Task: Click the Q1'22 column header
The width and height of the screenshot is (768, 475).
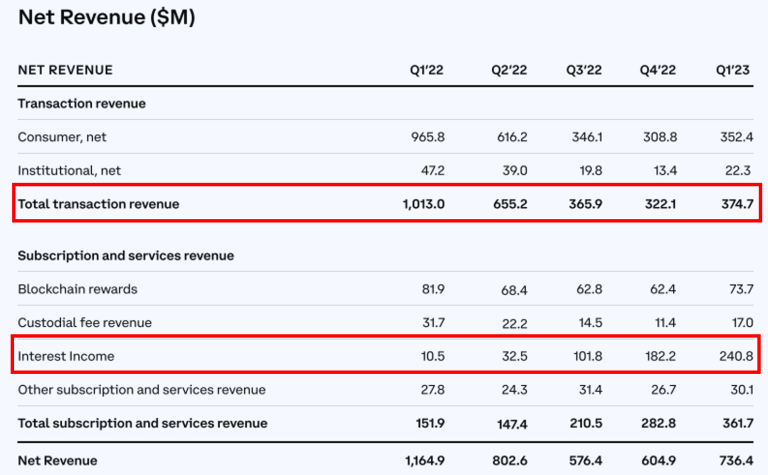Action: coord(427,70)
